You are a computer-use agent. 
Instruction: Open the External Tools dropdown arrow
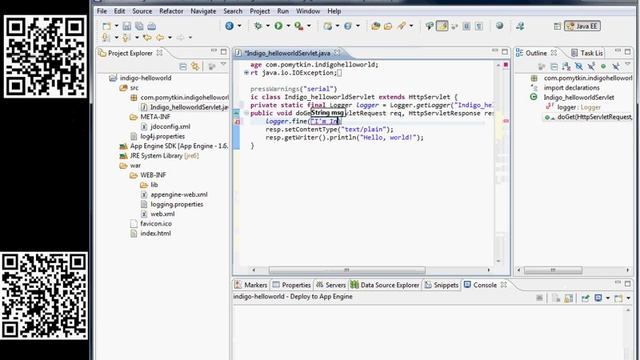(x=309, y=26)
